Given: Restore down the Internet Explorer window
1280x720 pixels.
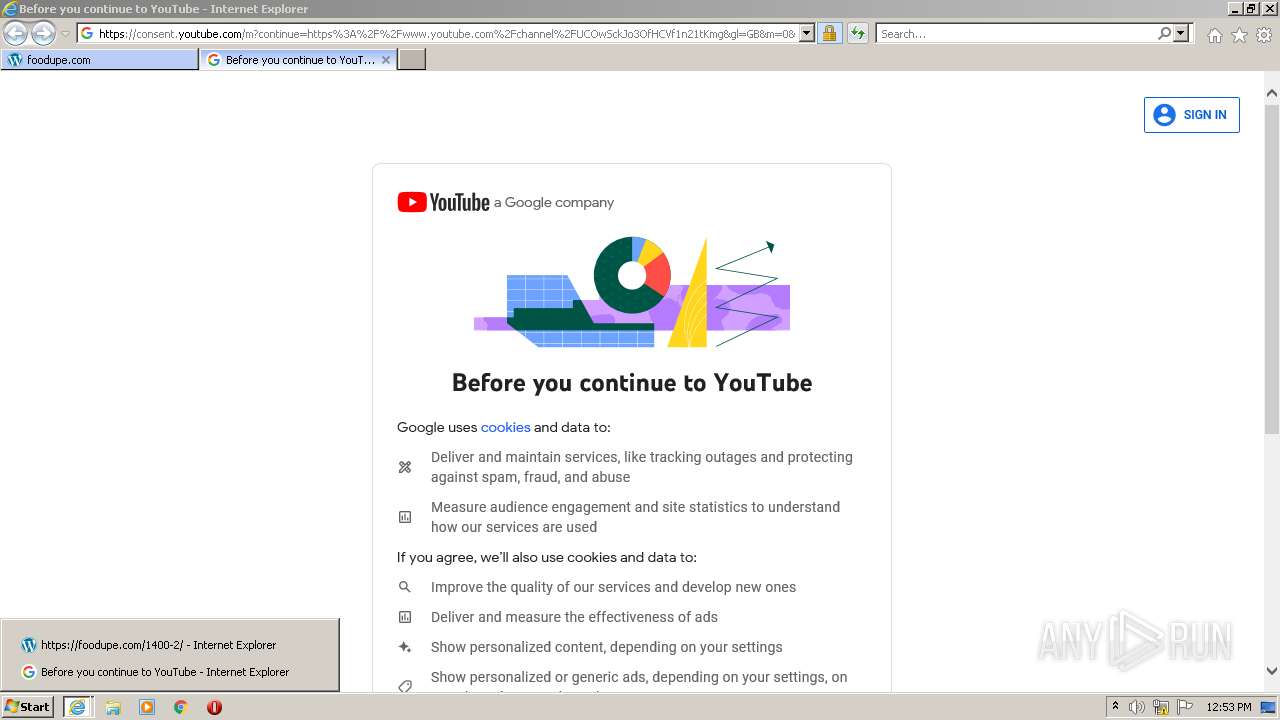Looking at the screenshot, I should coord(1252,8).
